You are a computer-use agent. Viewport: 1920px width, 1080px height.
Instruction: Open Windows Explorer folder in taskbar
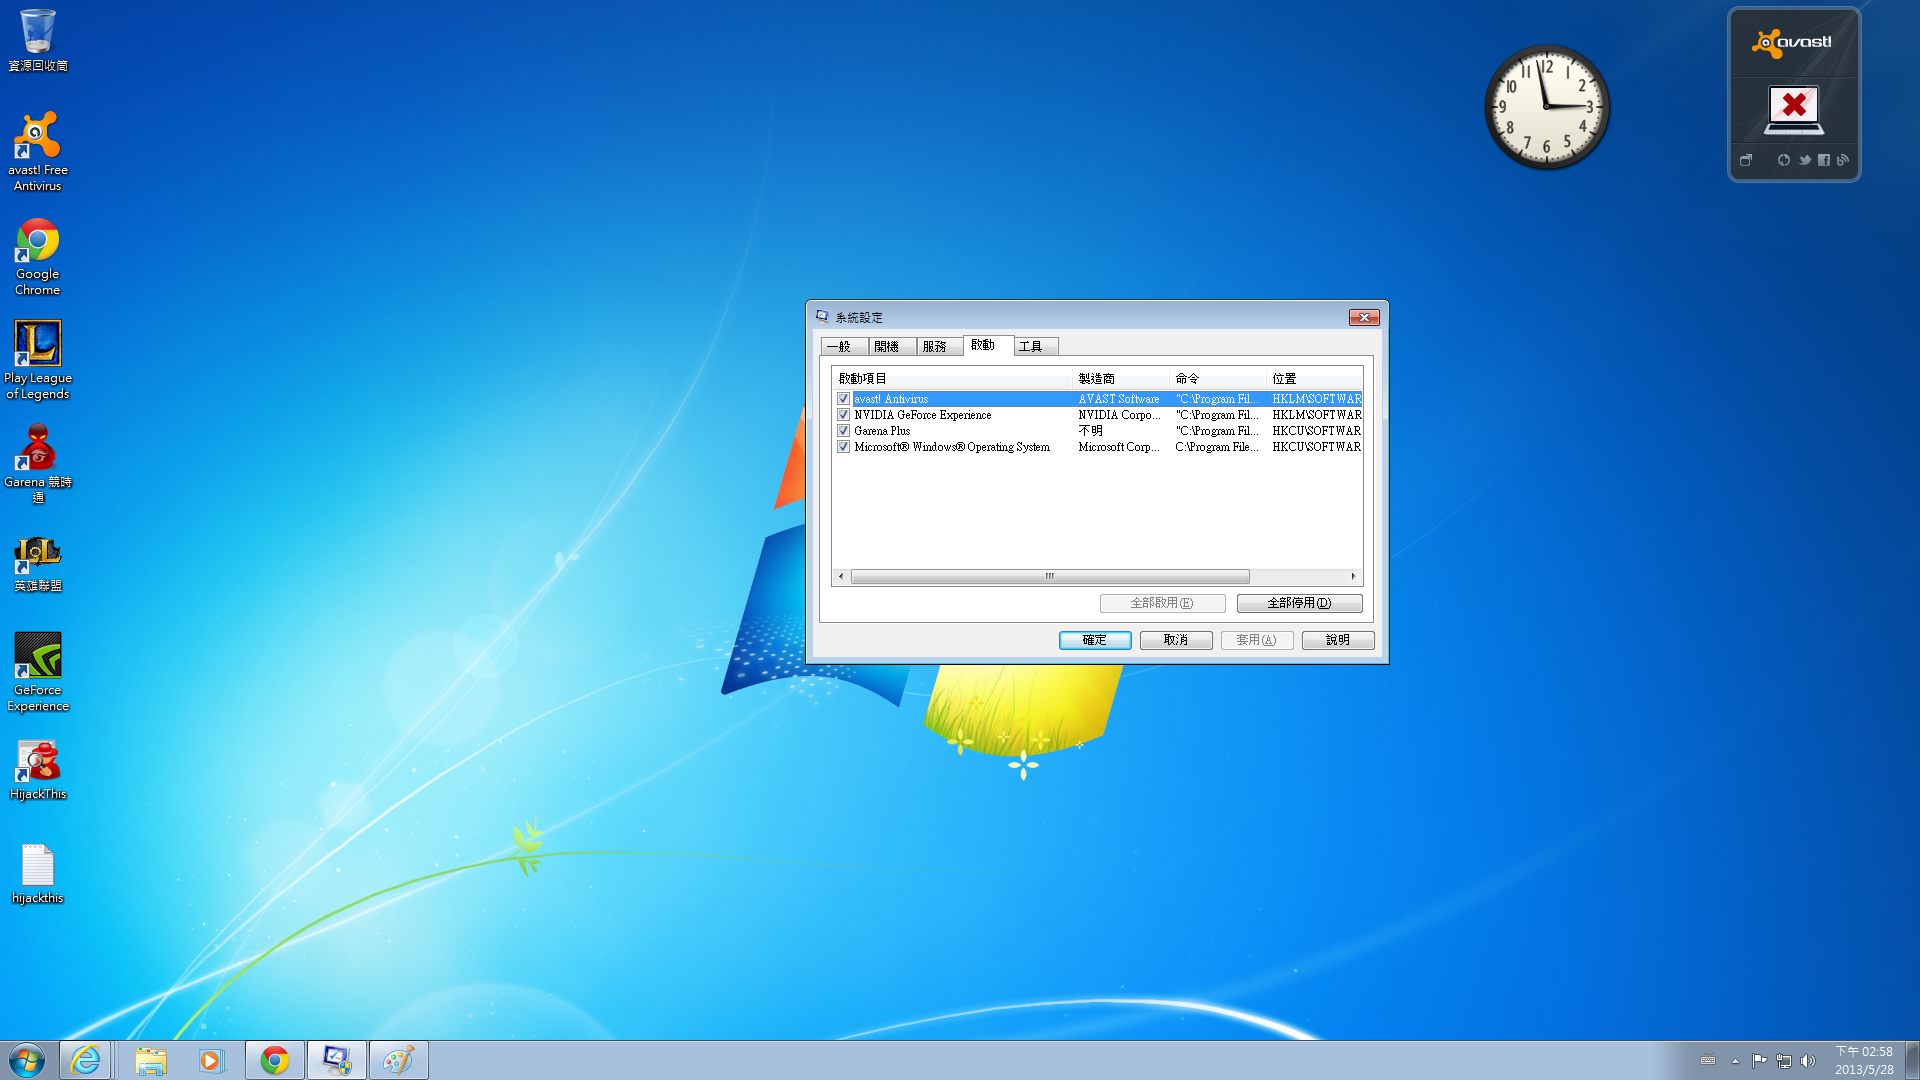click(151, 1060)
